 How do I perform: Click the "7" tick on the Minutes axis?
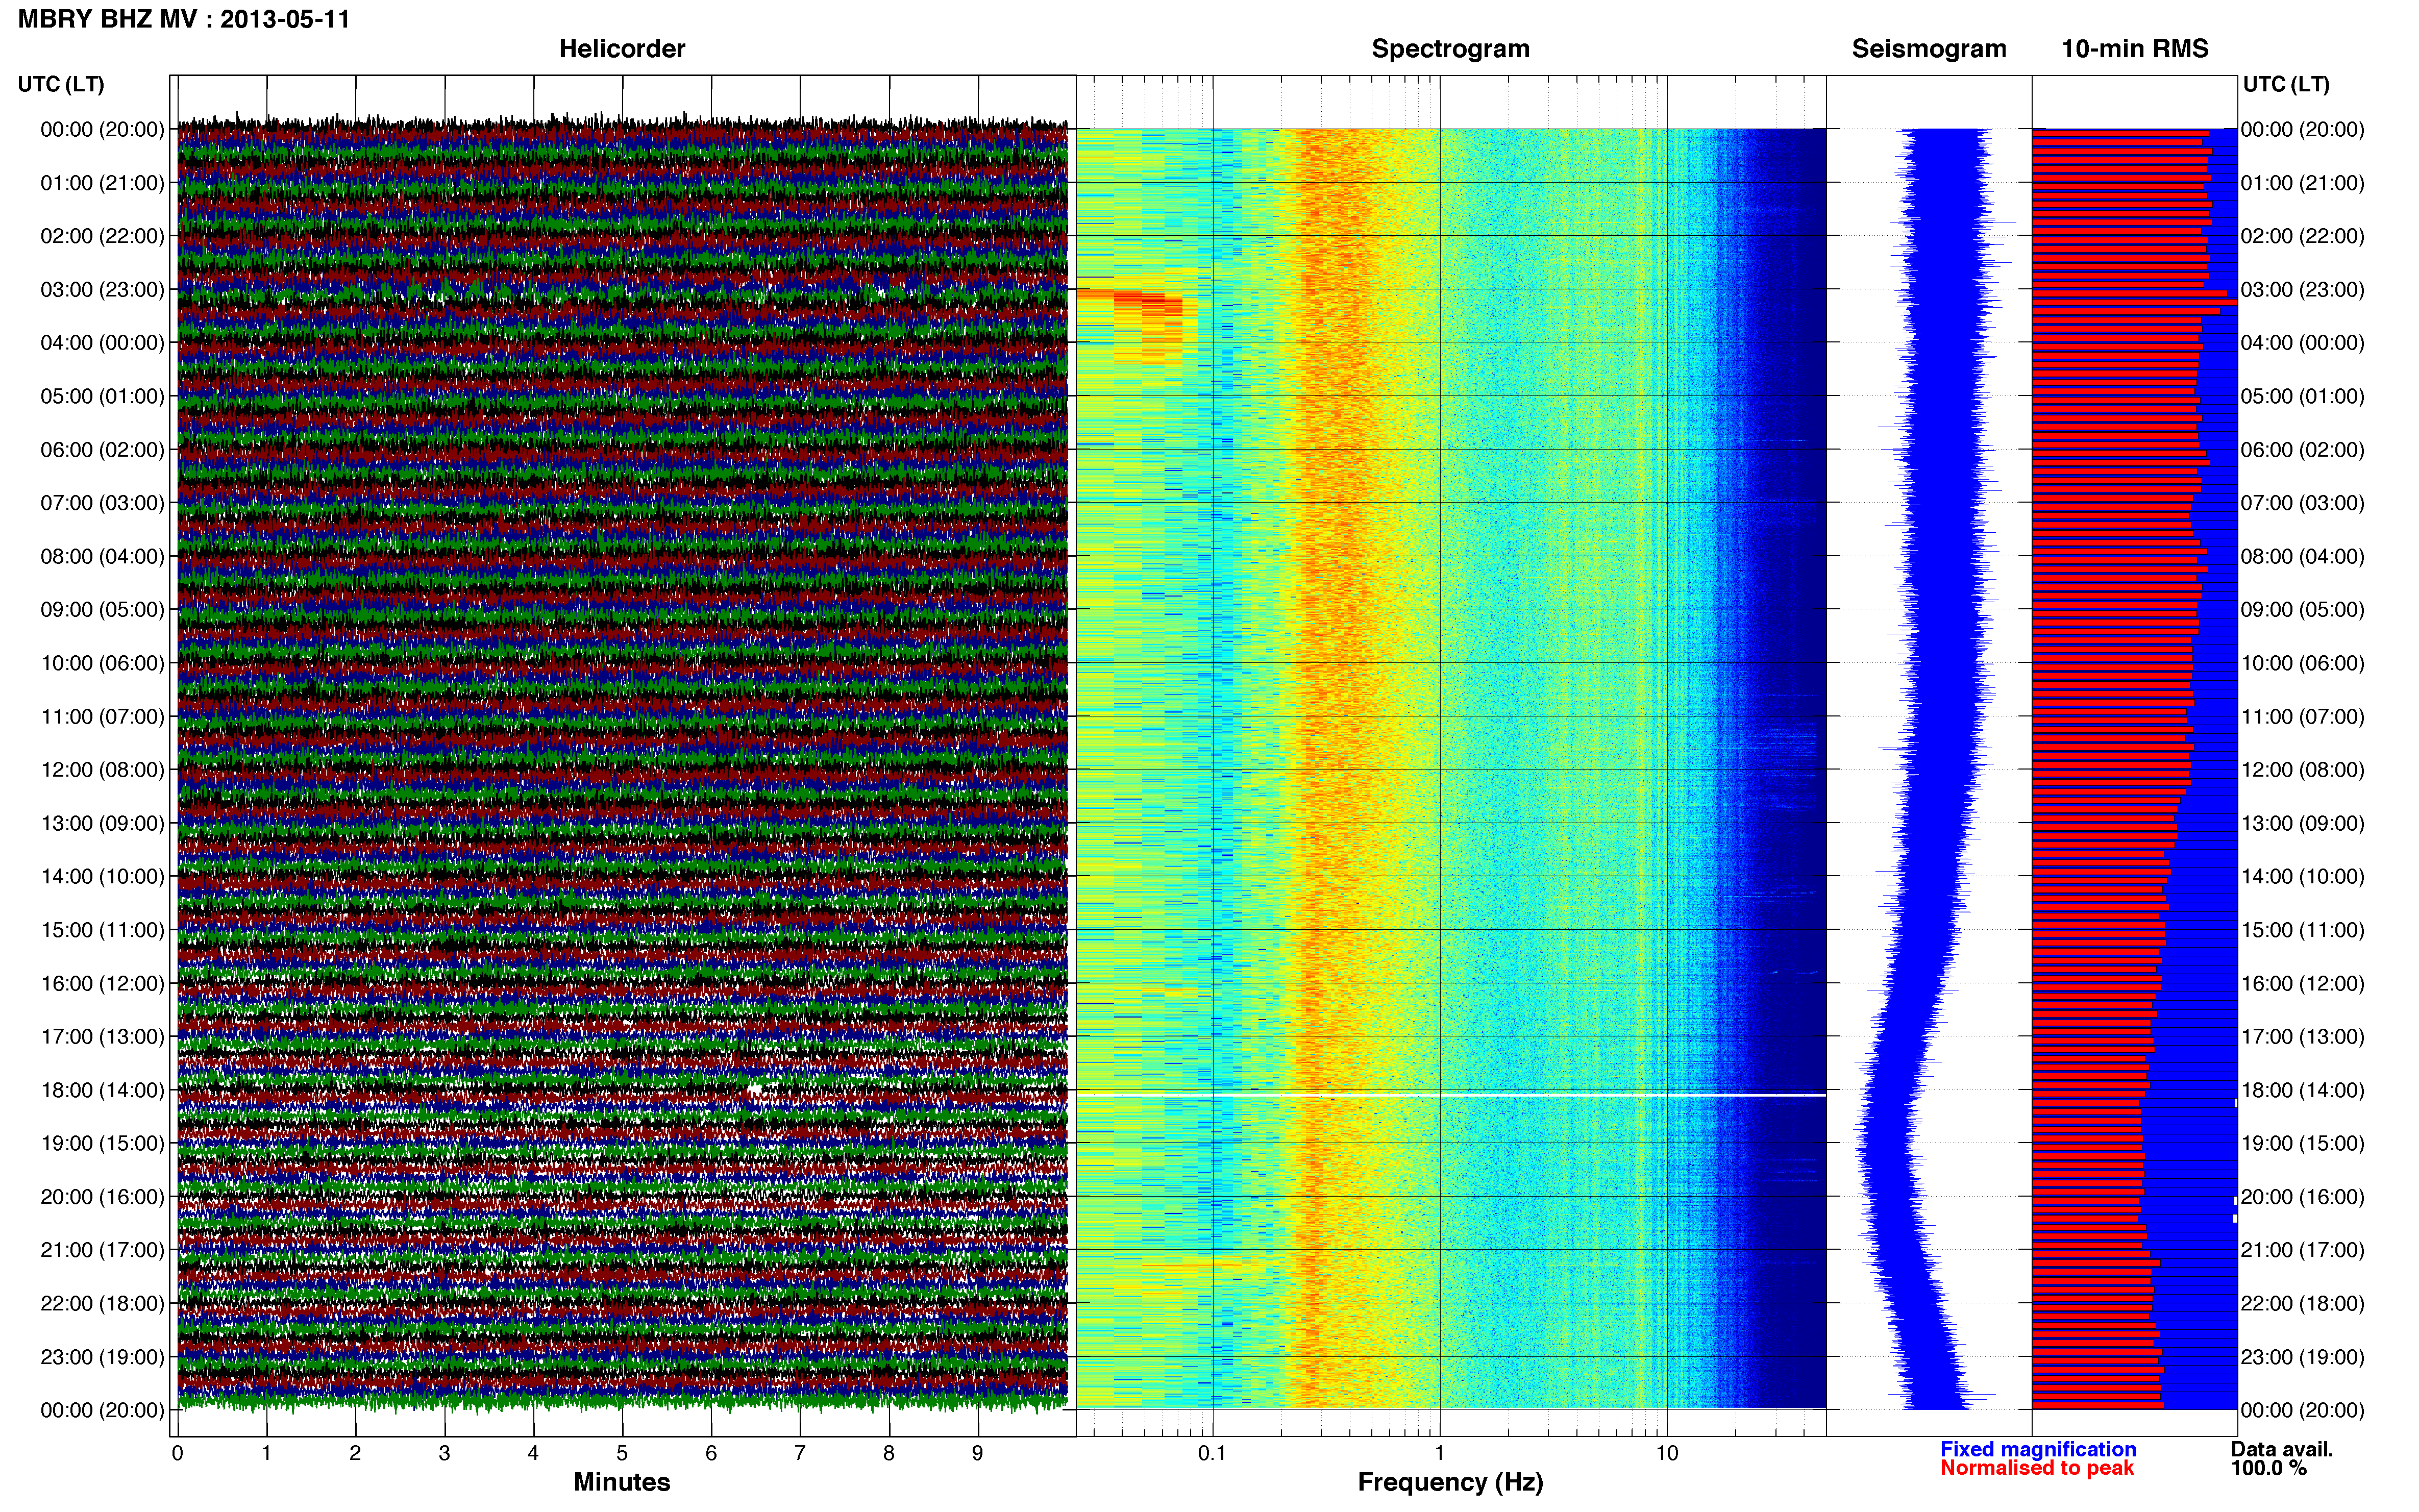800,1453
